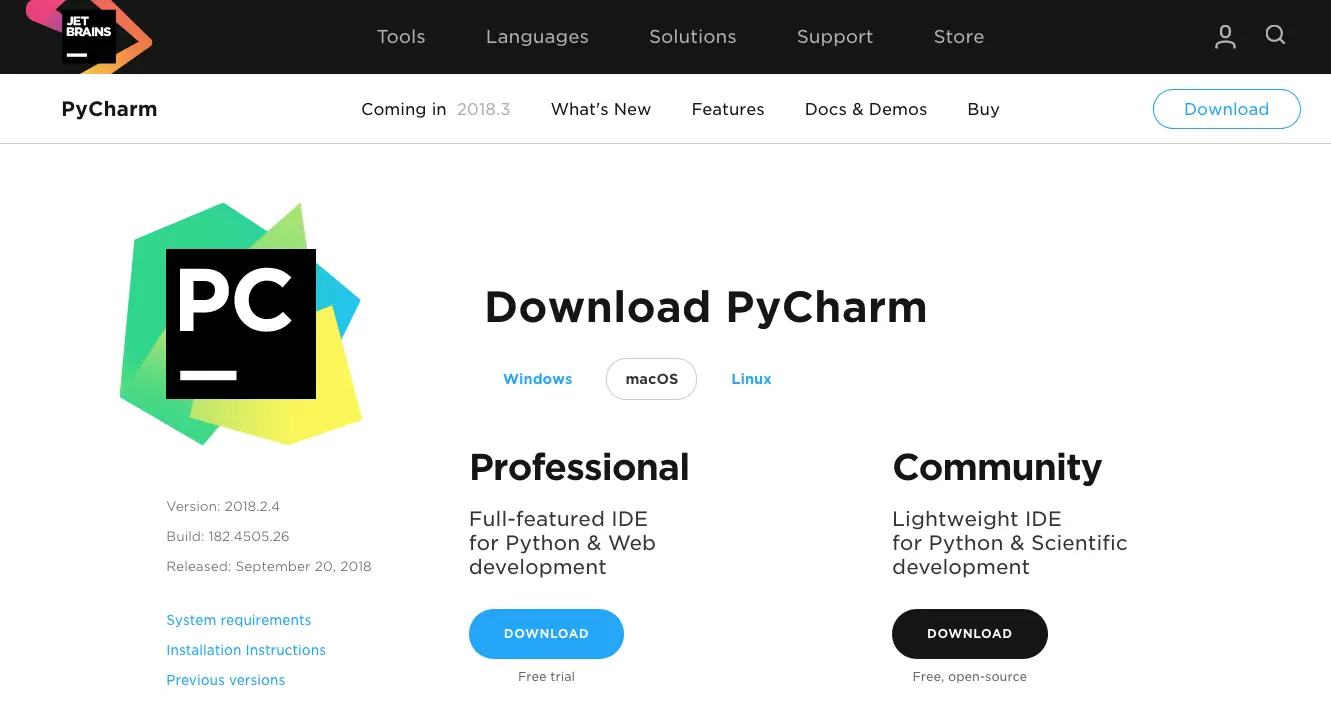Click the Version: 2018.2.4 text

pos(223,506)
